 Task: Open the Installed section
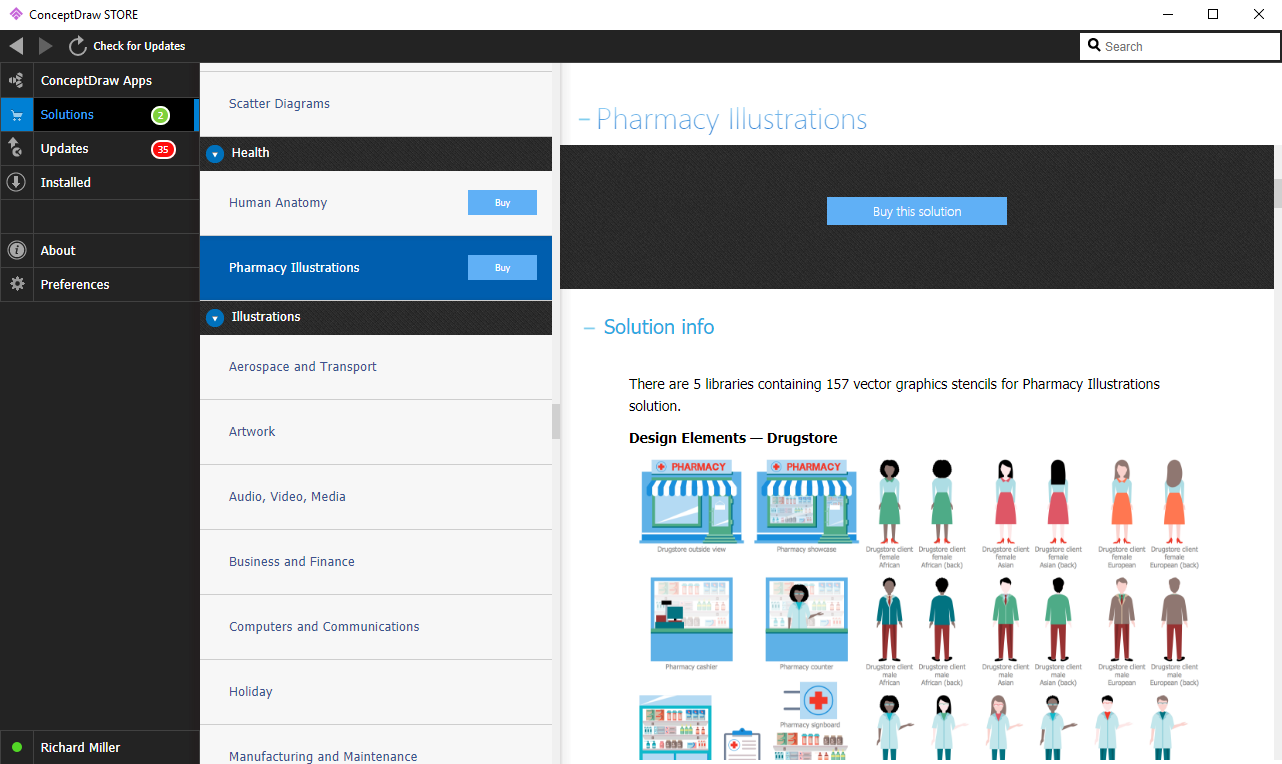(100, 183)
